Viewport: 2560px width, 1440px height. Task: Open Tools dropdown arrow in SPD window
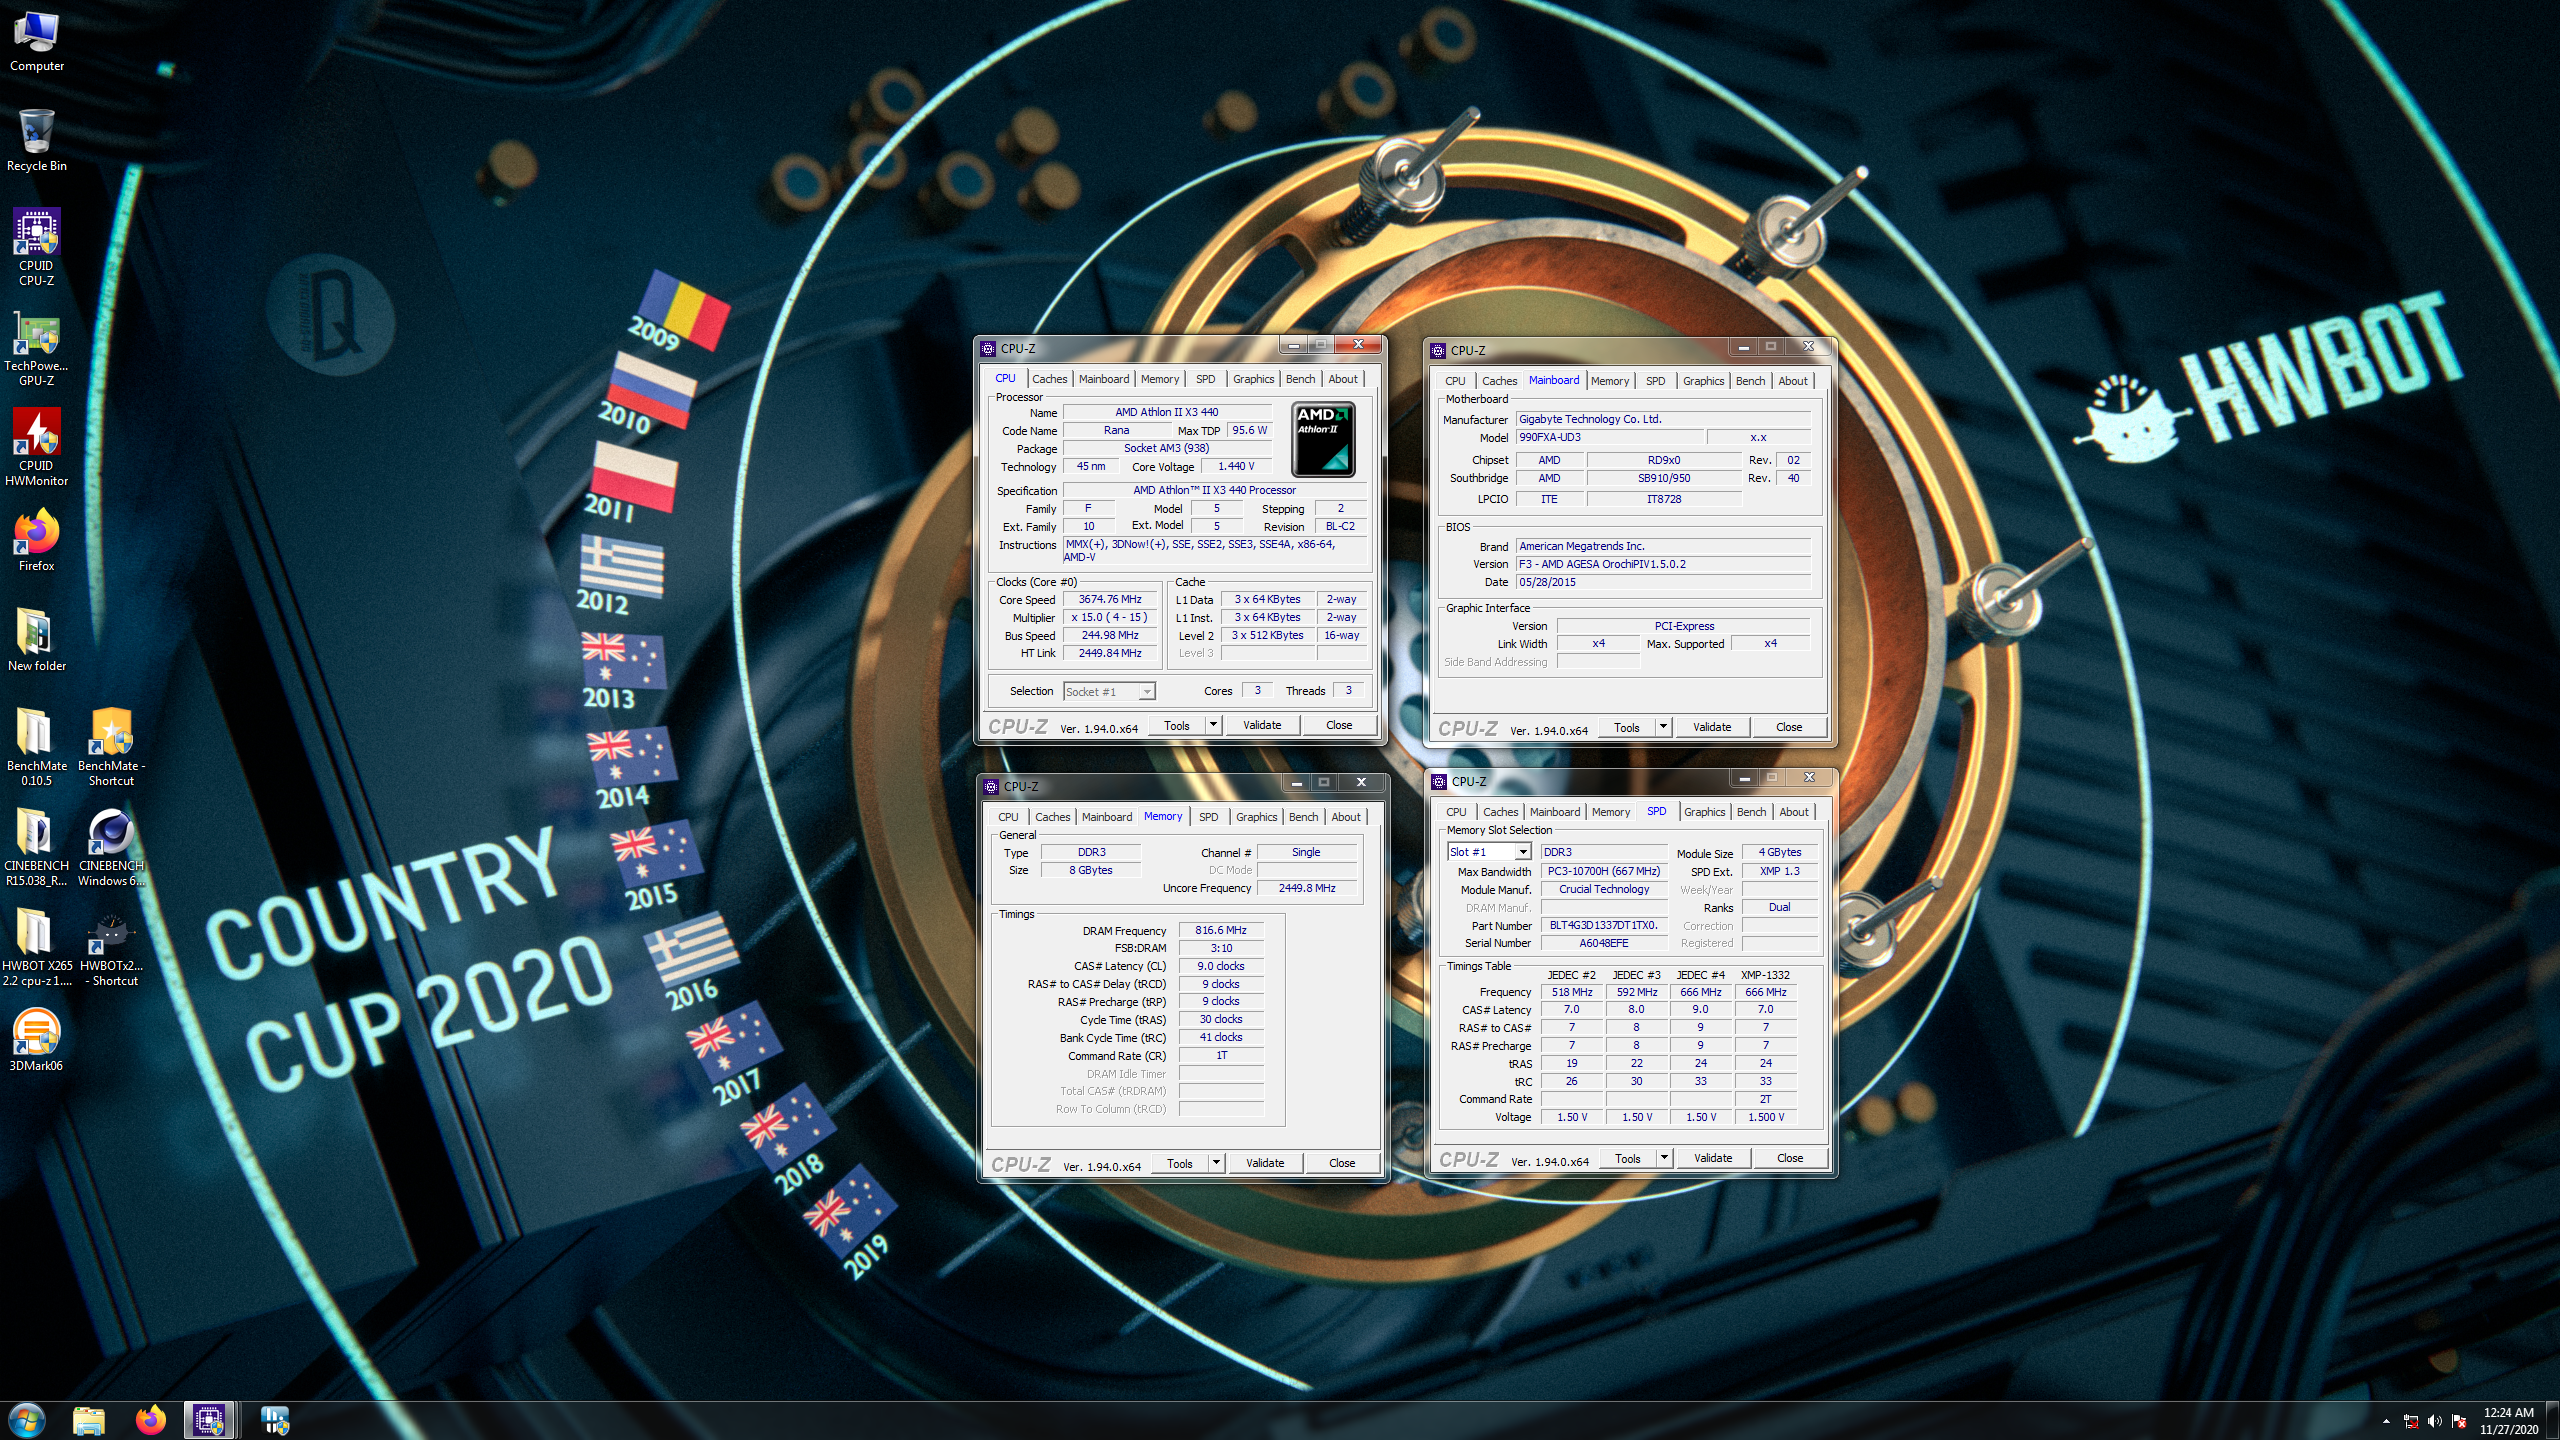(1664, 1158)
